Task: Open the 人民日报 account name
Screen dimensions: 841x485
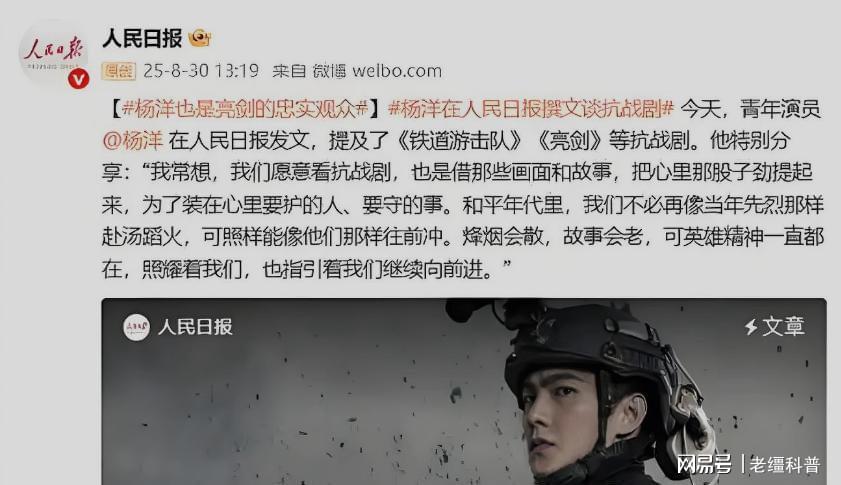Action: (142, 38)
